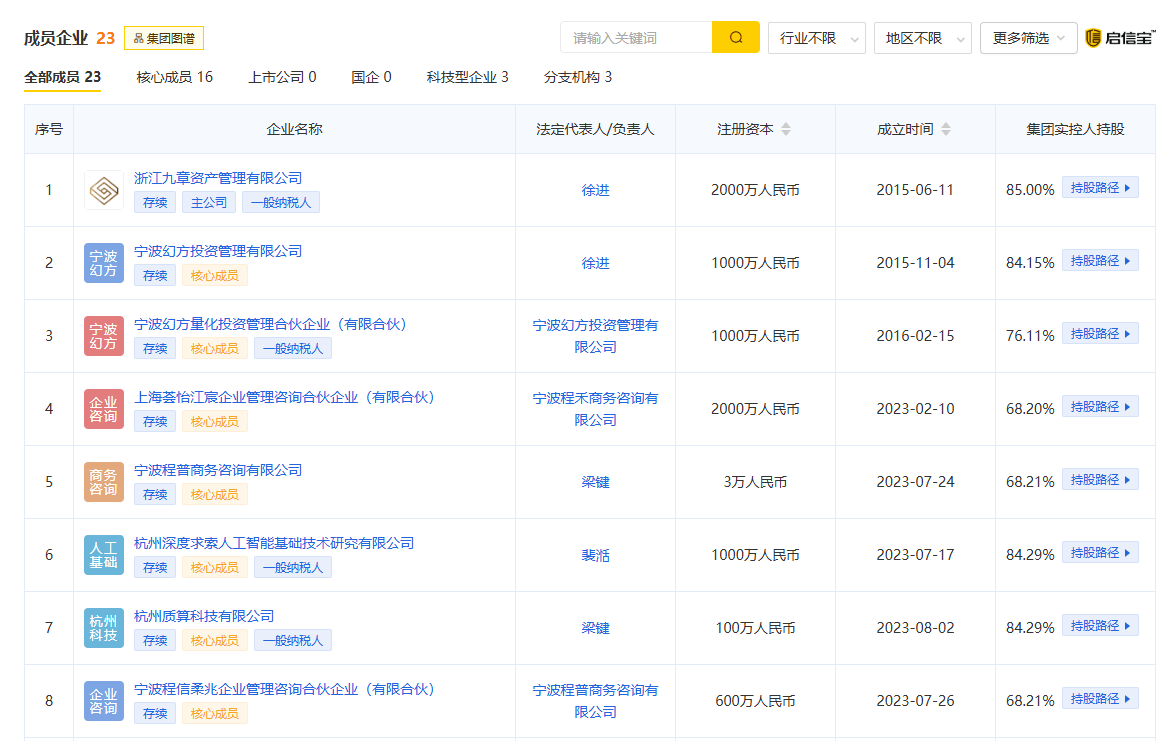
Task: Open the 集团图谱 group chart
Action: [x=164, y=39]
